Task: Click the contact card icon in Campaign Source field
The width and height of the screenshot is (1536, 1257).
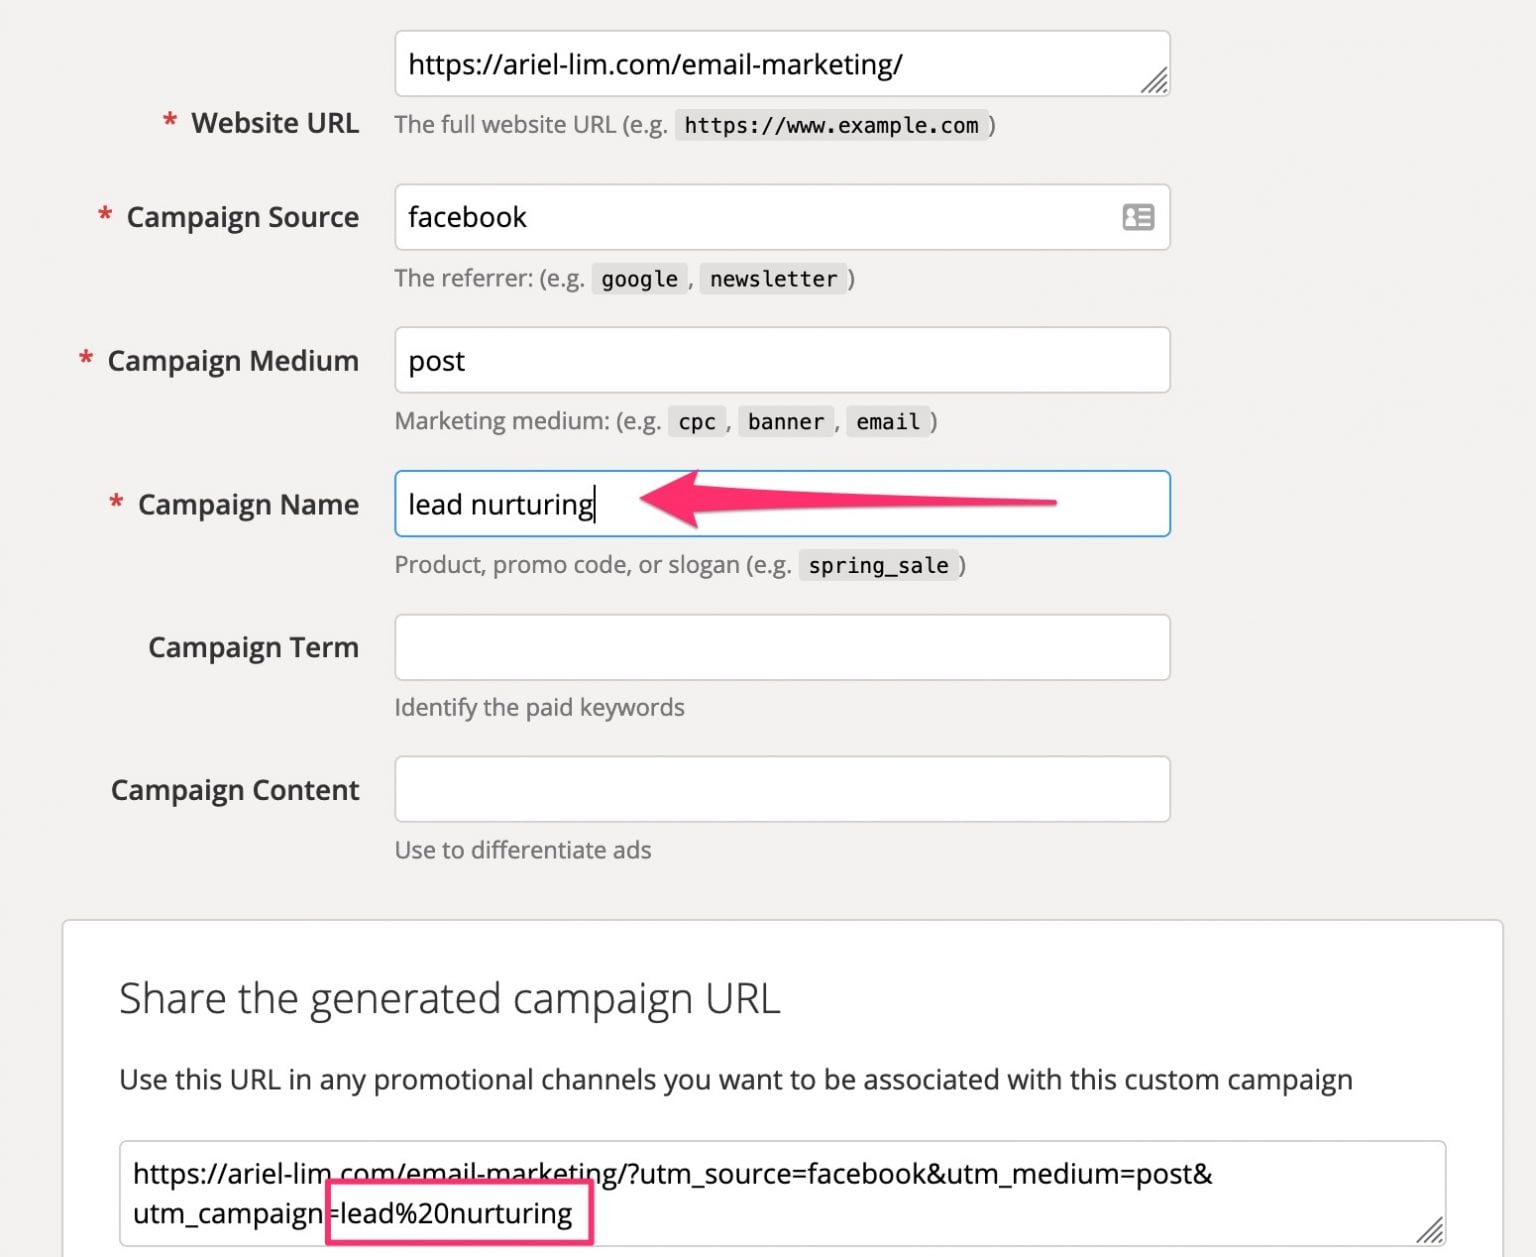Action: (x=1140, y=217)
